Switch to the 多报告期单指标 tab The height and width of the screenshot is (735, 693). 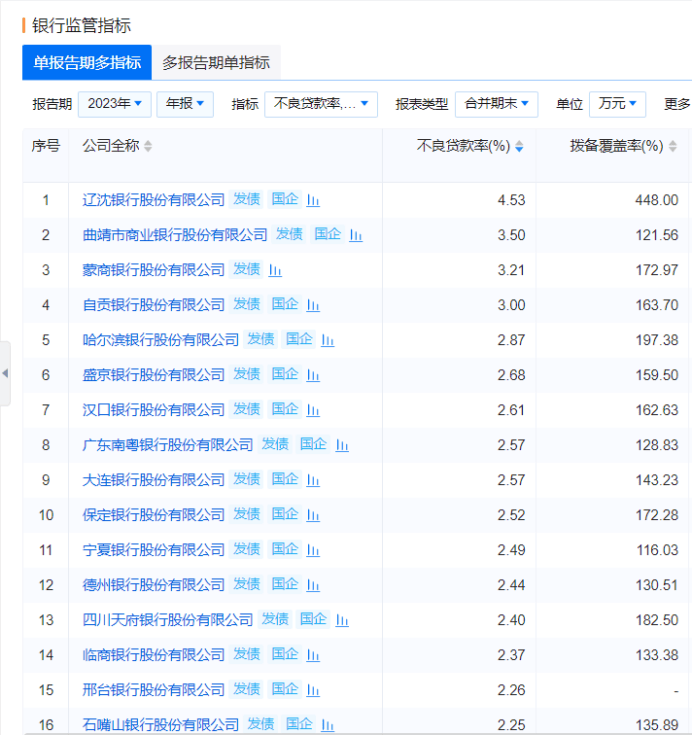pyautogui.click(x=216, y=63)
